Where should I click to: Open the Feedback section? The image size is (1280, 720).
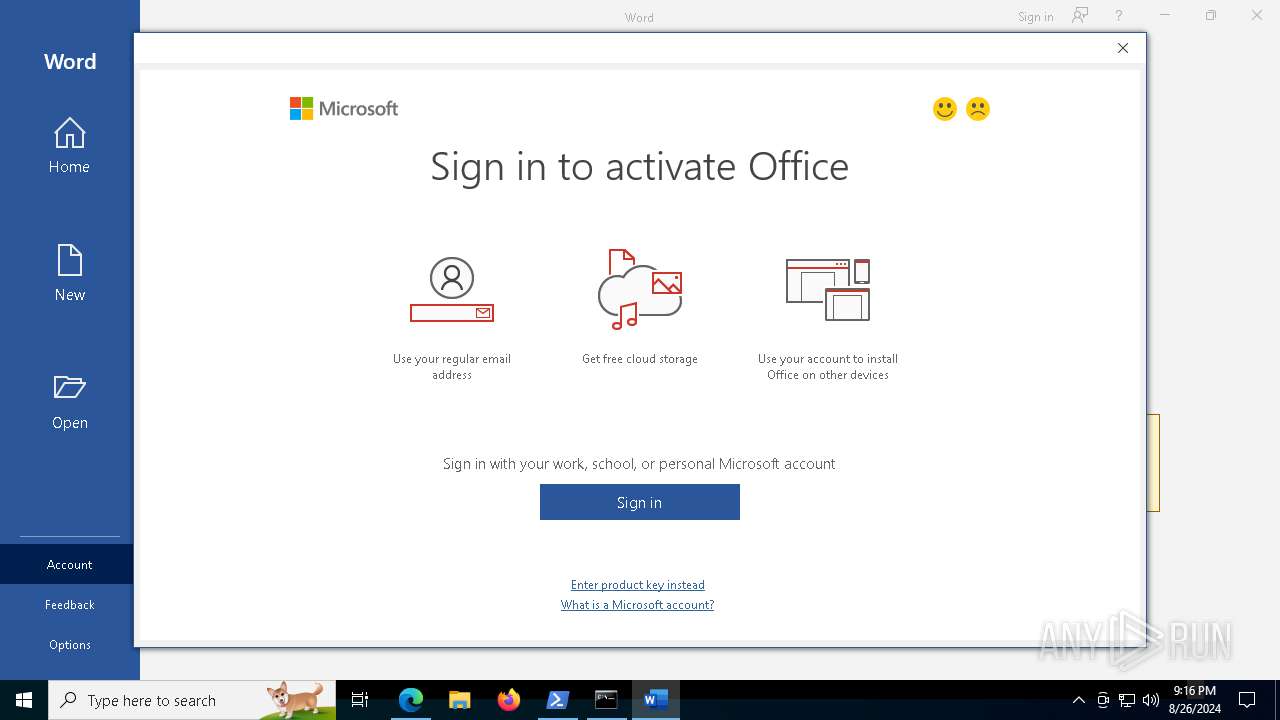point(69,604)
